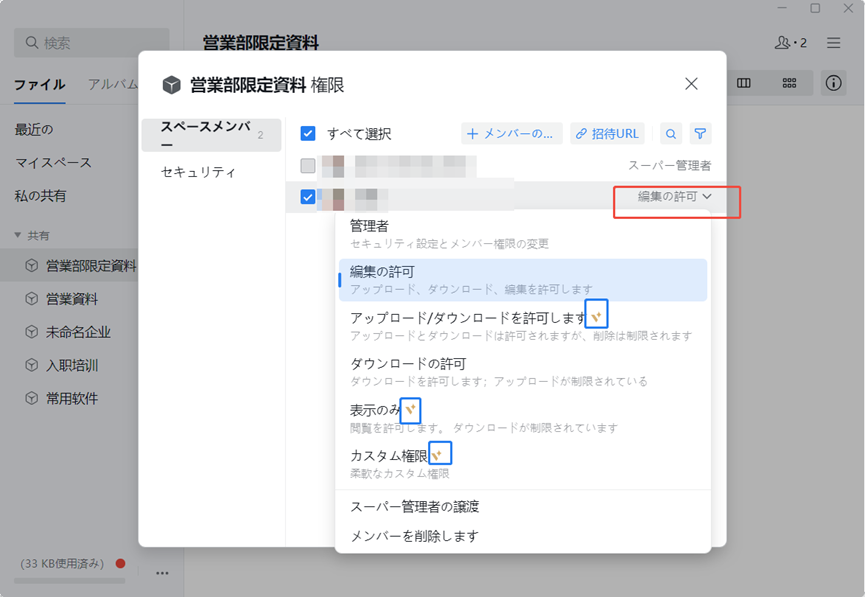The image size is (865, 597).
Task: Click the filter icon in permissions dialog
Action: click(x=700, y=133)
